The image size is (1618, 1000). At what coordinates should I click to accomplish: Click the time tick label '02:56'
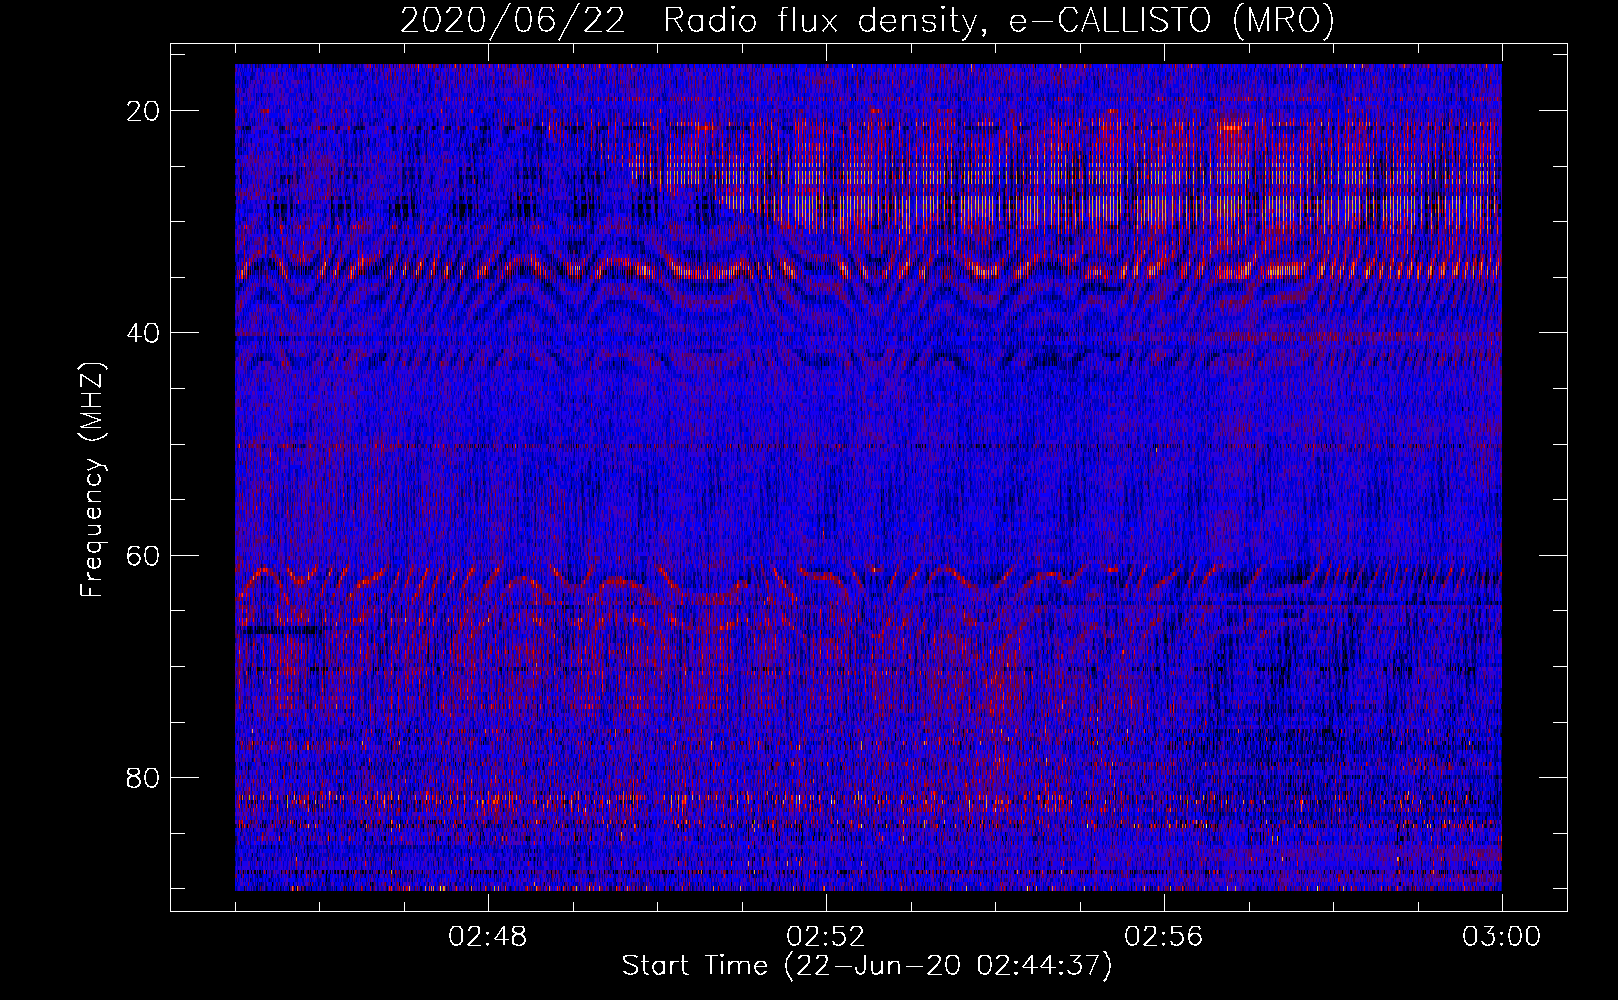tap(1164, 937)
